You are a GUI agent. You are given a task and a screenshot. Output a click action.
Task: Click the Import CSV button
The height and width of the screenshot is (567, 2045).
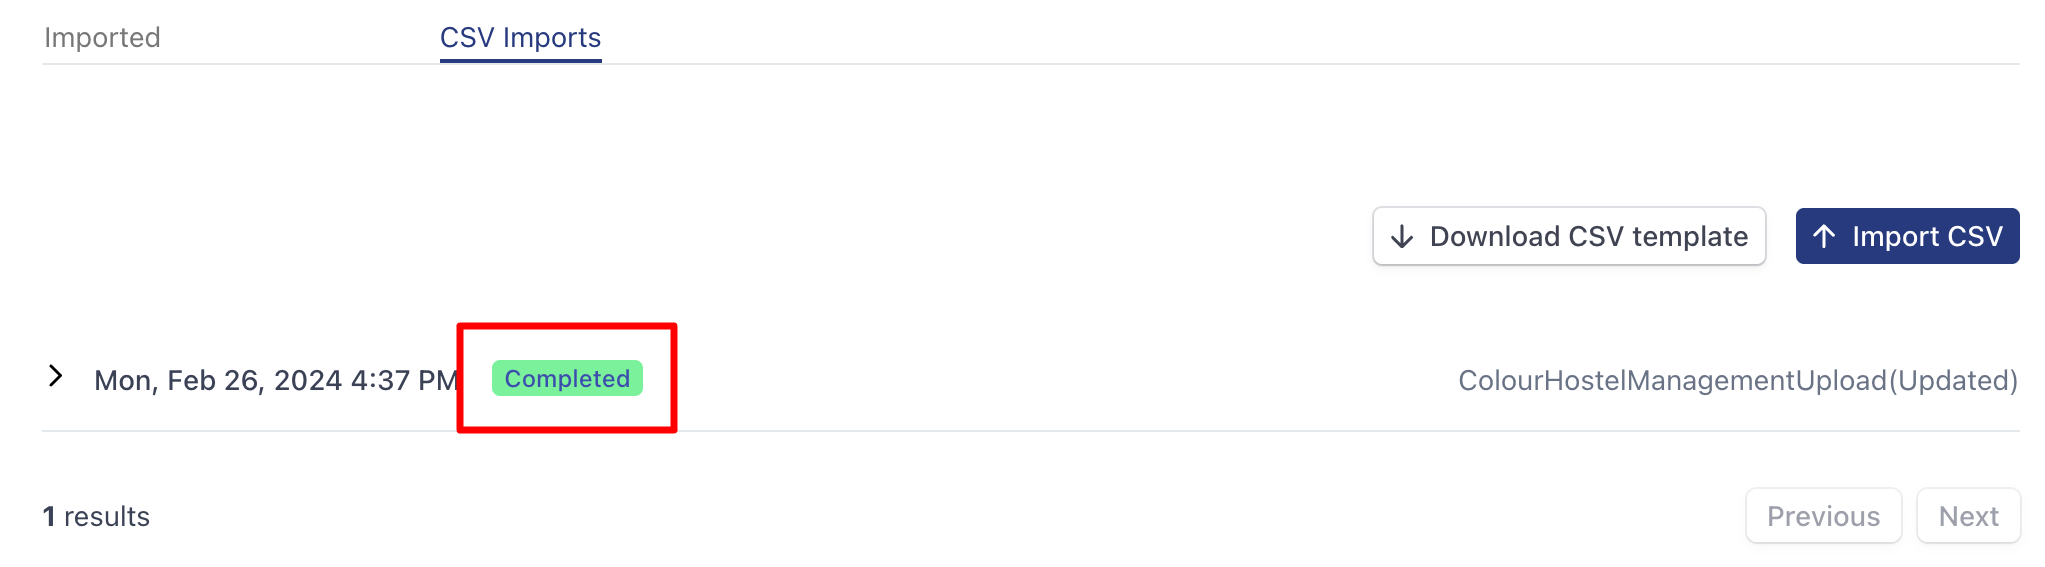[1907, 237]
